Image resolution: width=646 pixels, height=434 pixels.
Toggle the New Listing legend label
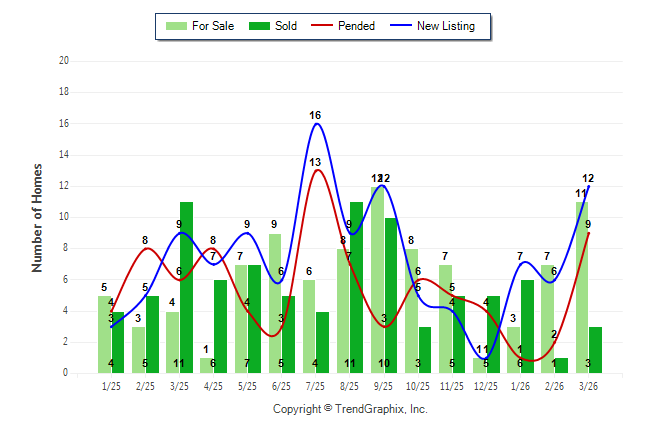tap(446, 26)
